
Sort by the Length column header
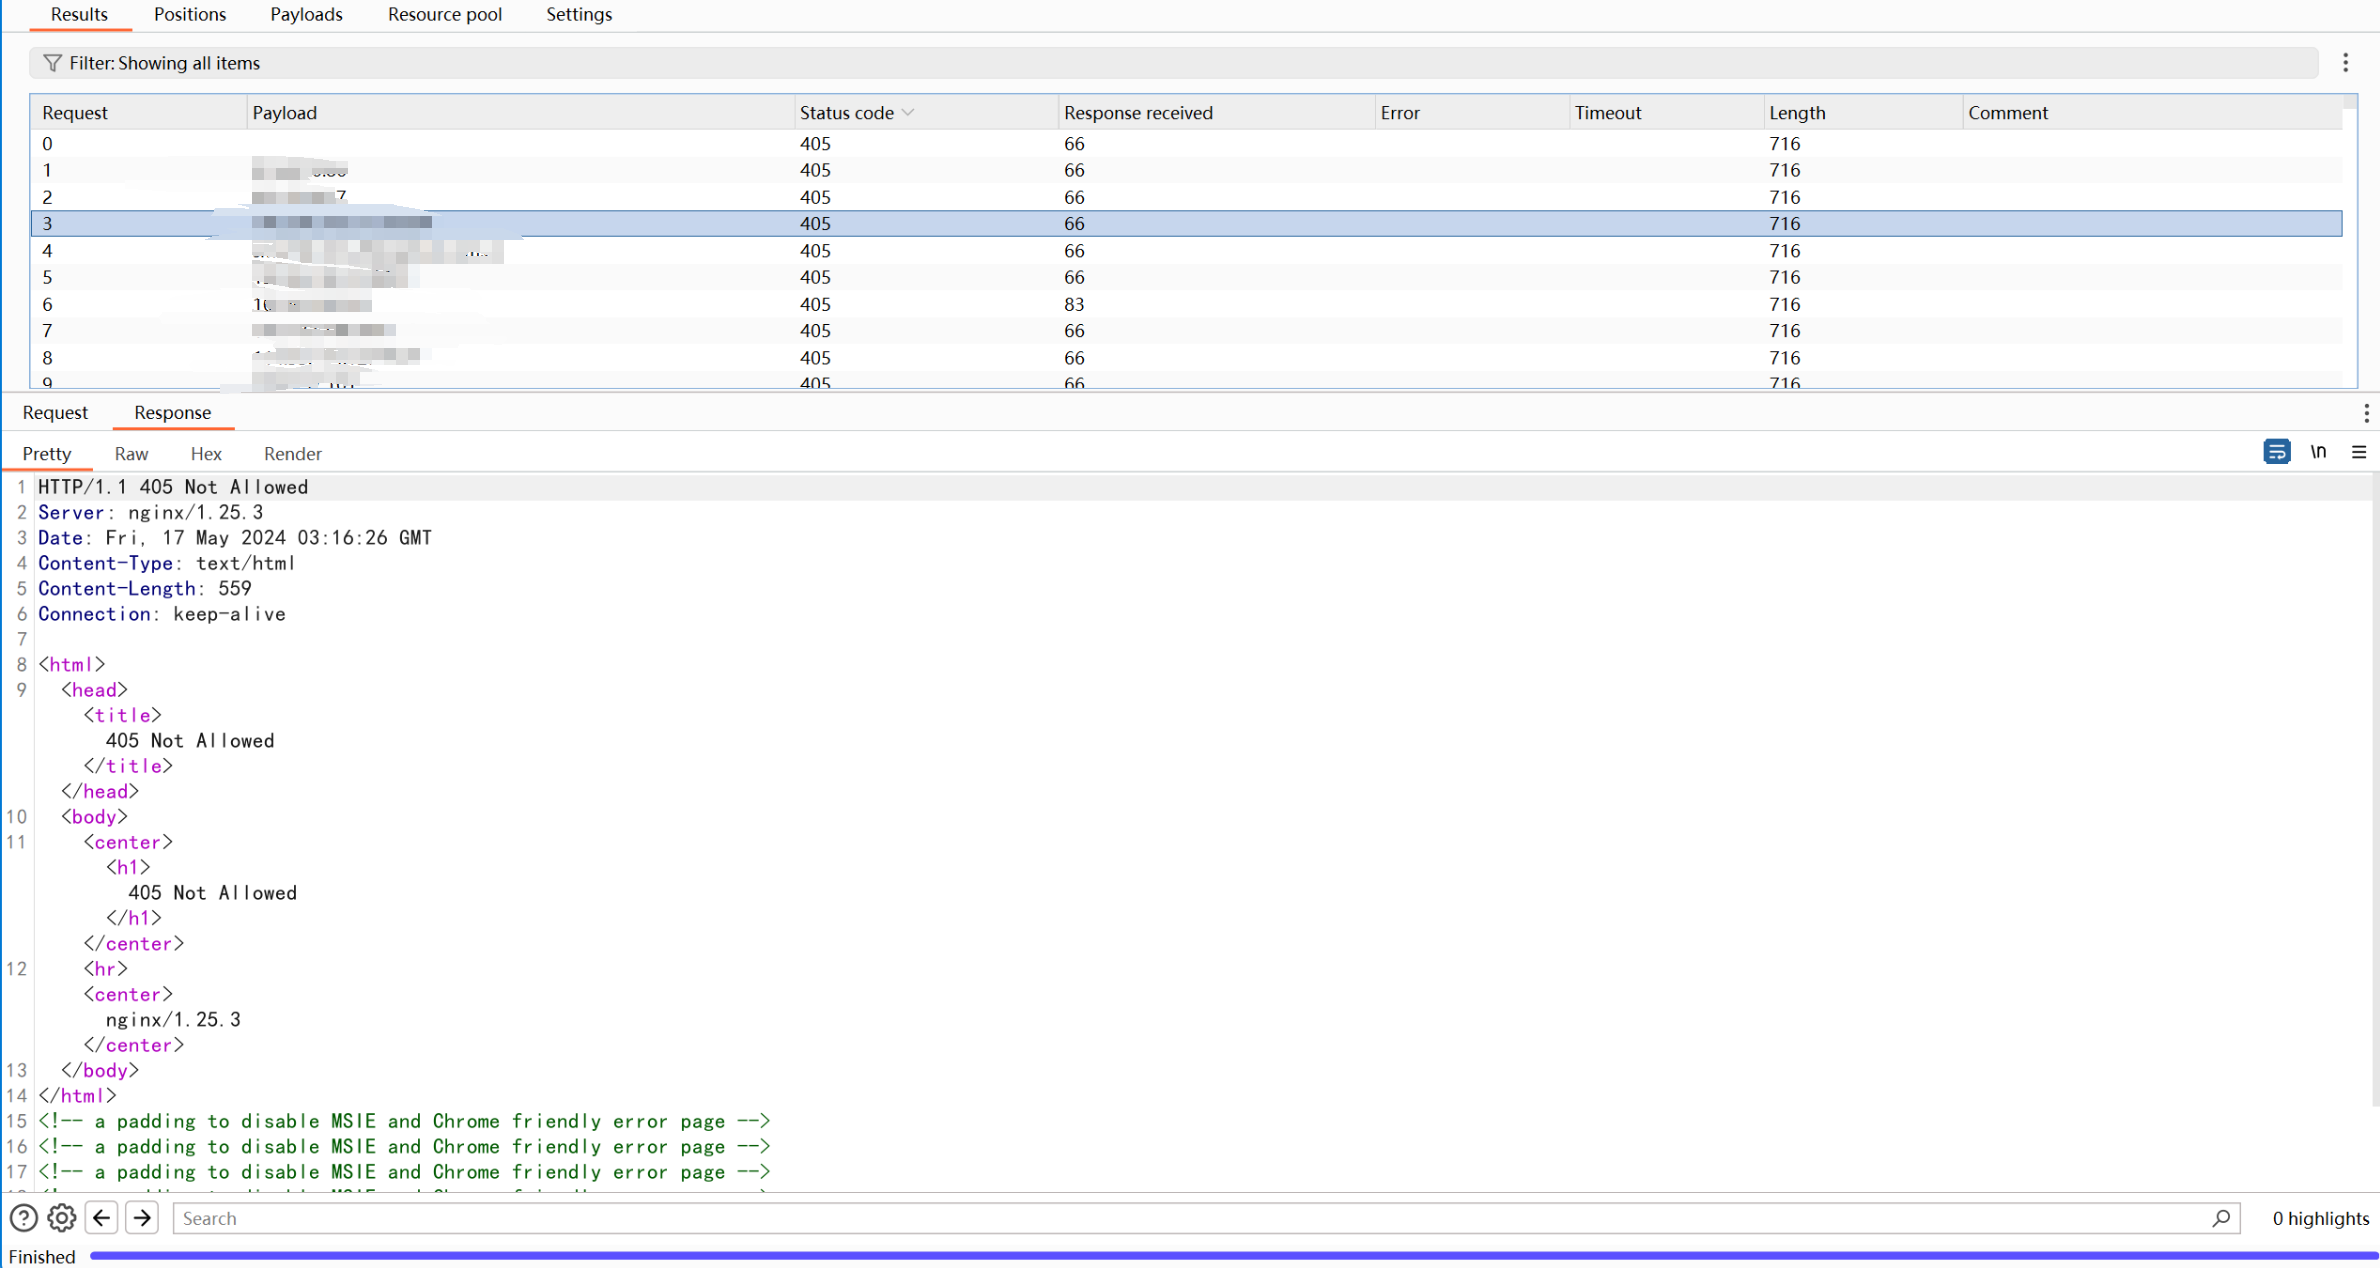pyautogui.click(x=1863, y=113)
